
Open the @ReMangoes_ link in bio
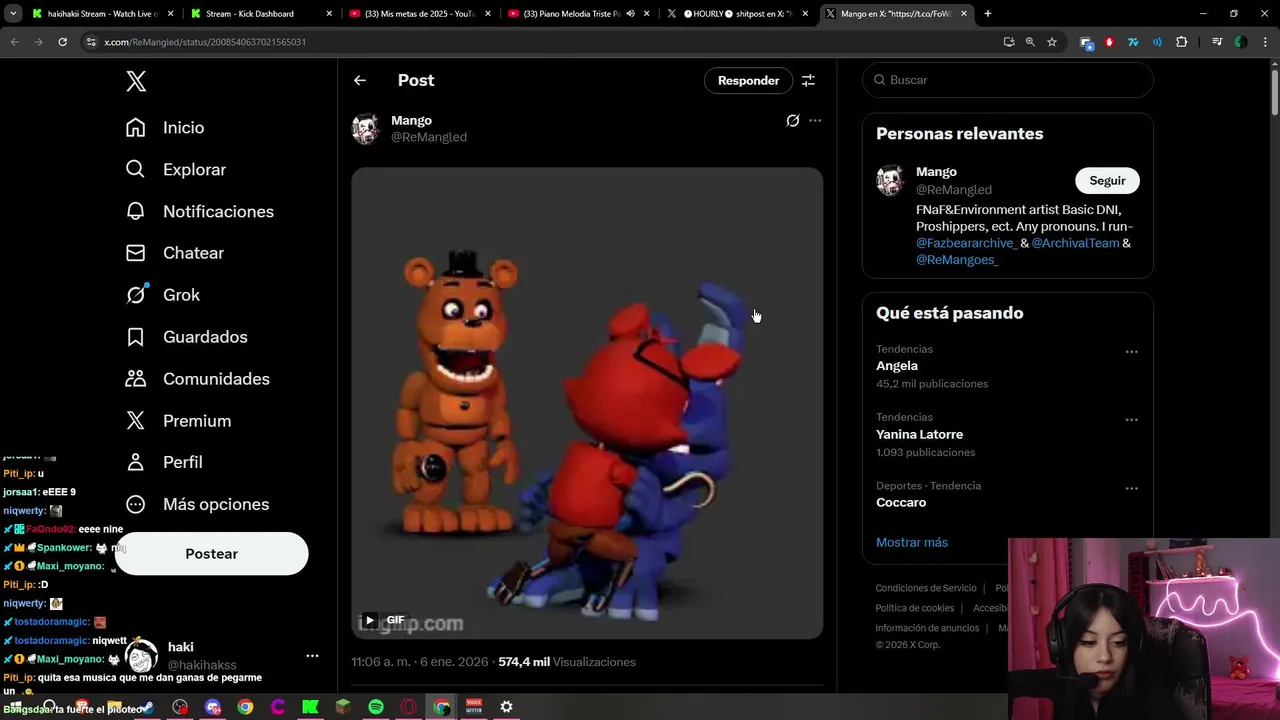pyautogui.click(x=957, y=260)
